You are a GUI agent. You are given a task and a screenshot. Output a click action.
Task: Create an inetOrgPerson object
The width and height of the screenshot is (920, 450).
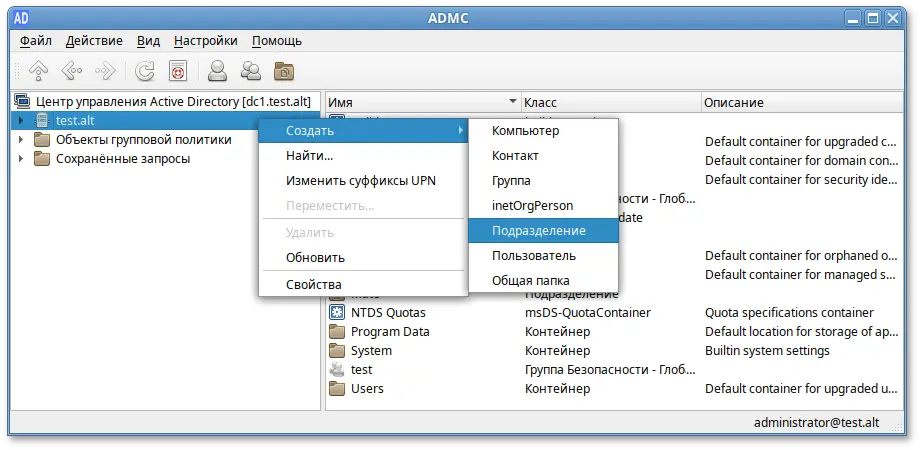coord(543,206)
